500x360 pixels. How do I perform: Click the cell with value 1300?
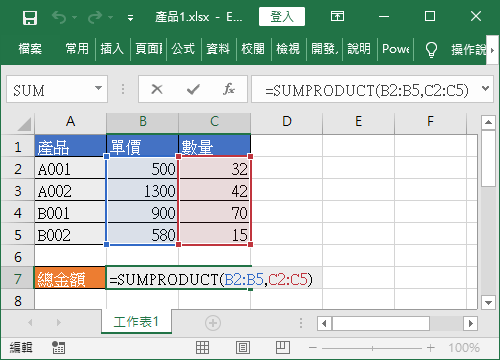point(143,190)
